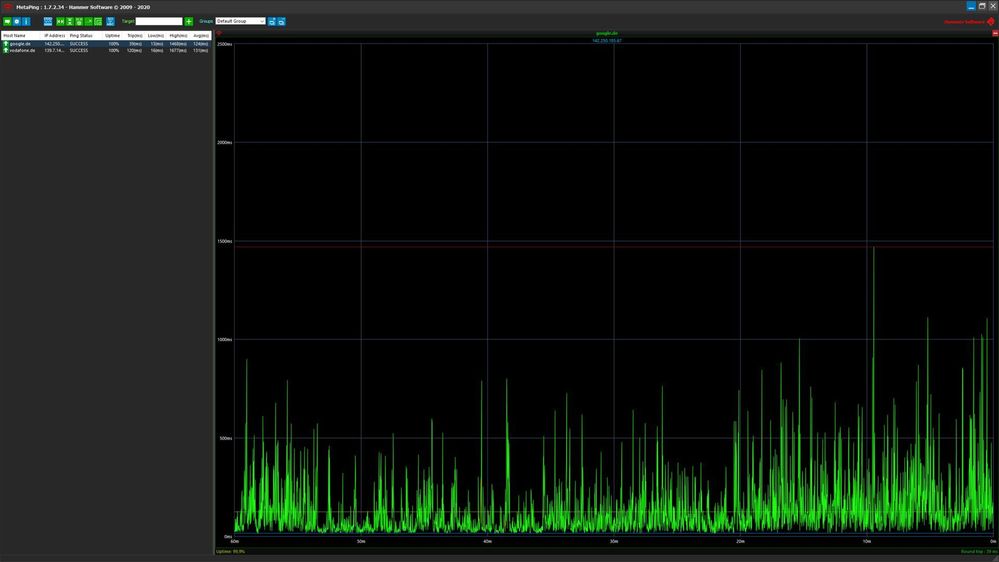Click the green up-arrow status icon for google.de
The width and height of the screenshot is (999, 562).
pyautogui.click(x=6, y=44)
